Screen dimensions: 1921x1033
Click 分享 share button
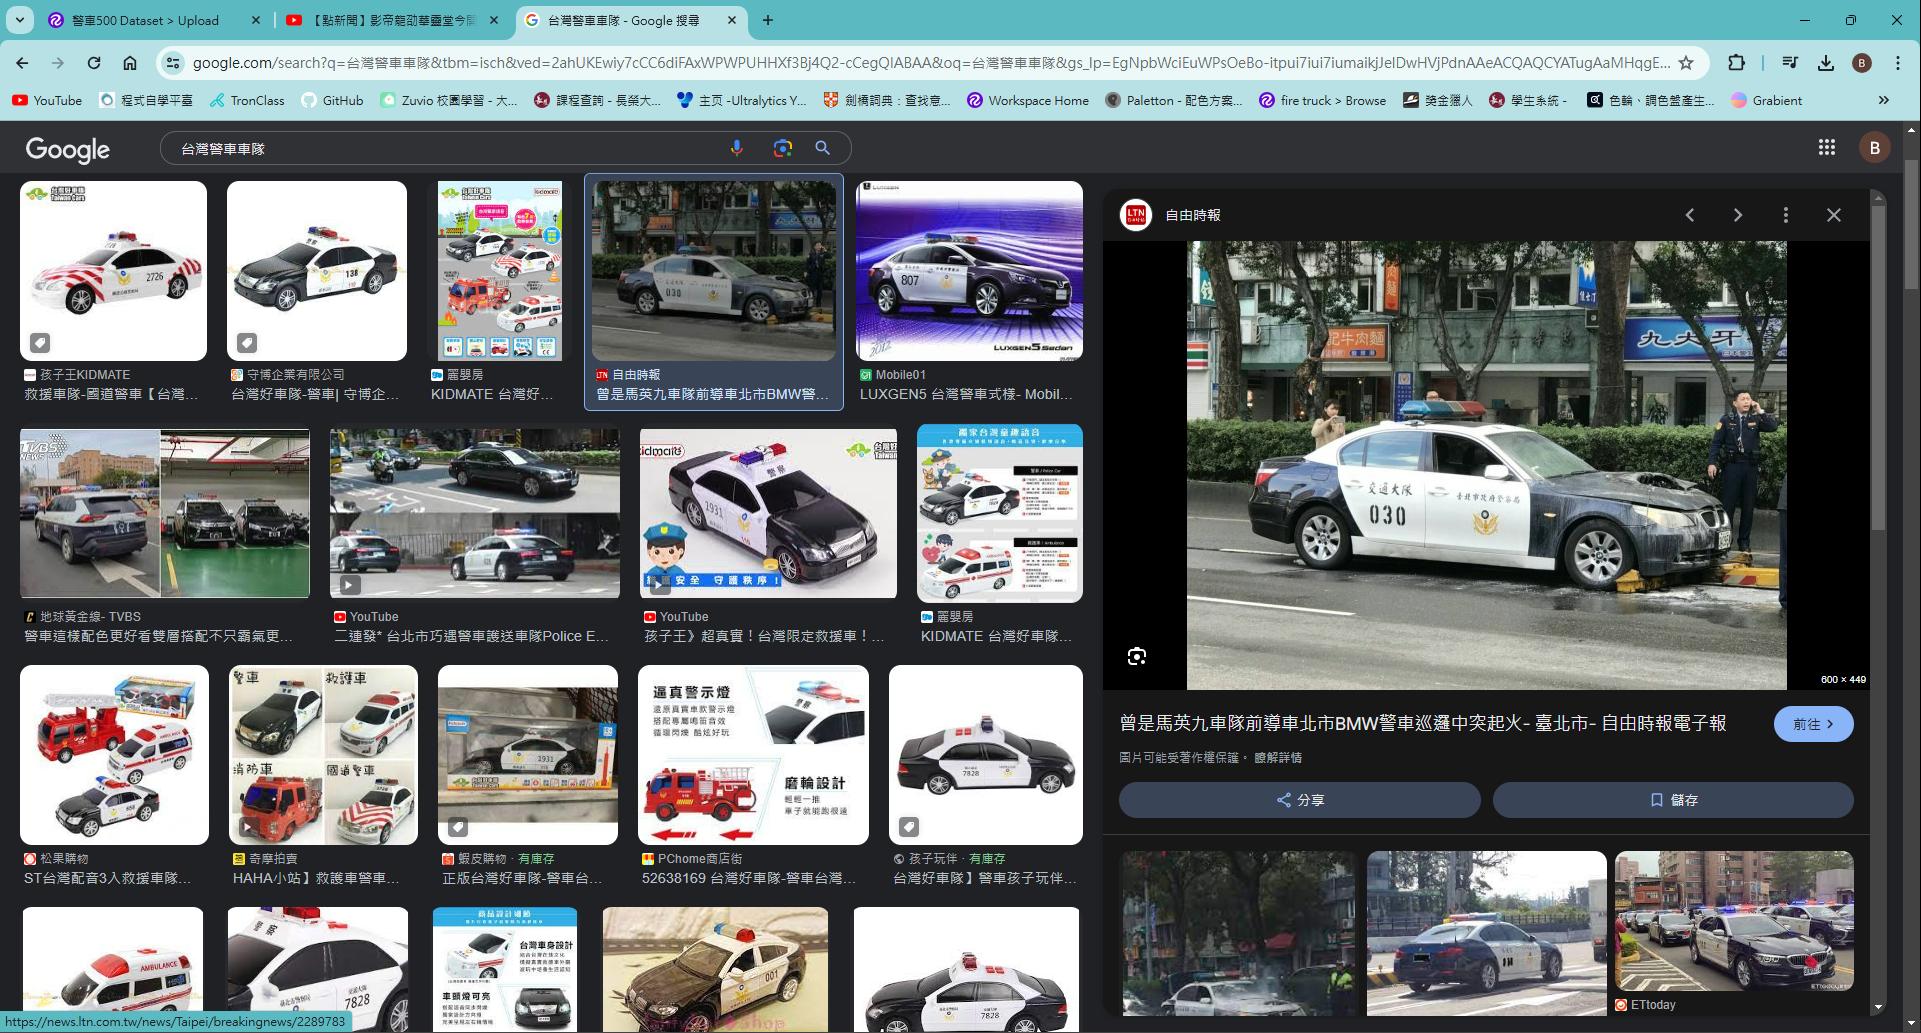pos(1299,800)
